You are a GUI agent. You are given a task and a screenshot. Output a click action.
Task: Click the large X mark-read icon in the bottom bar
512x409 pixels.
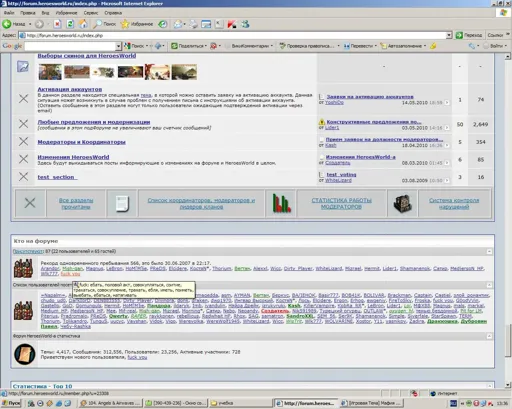click(30, 203)
